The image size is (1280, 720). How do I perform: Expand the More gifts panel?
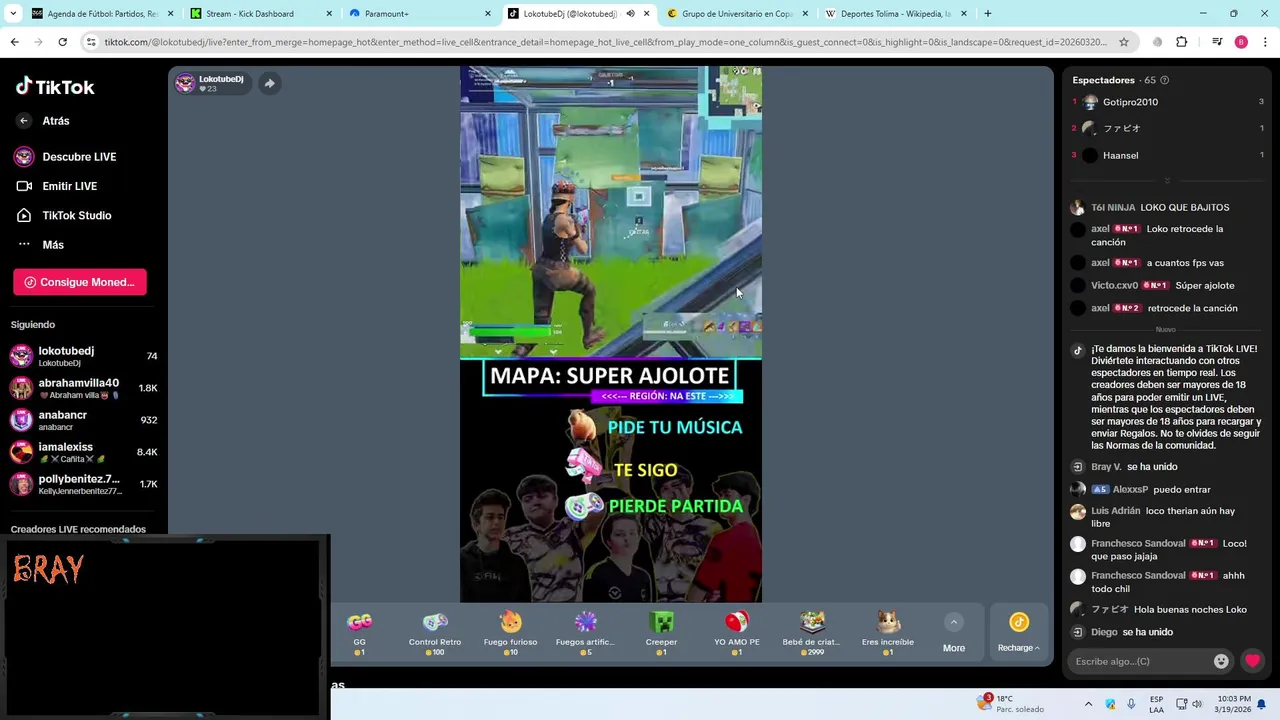(x=954, y=634)
